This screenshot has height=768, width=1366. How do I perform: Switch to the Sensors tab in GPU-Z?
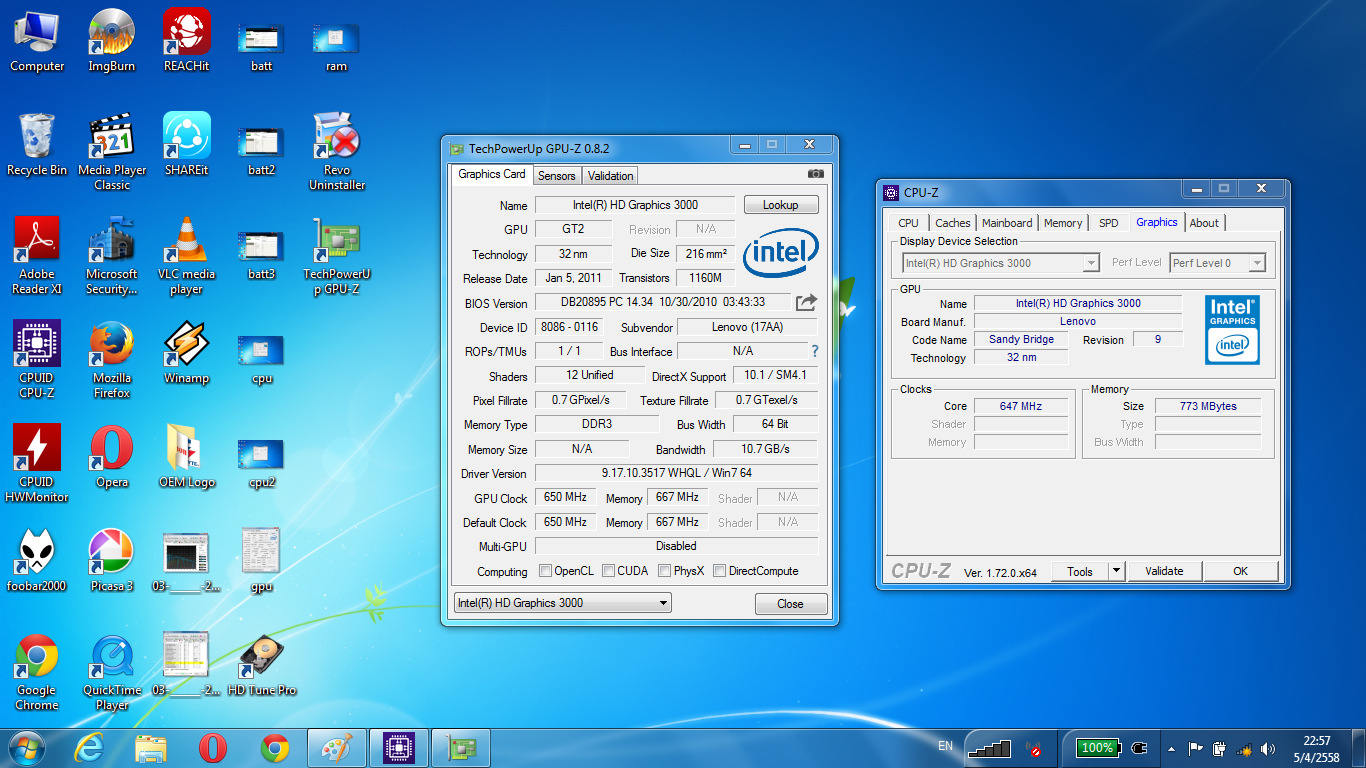(x=556, y=176)
